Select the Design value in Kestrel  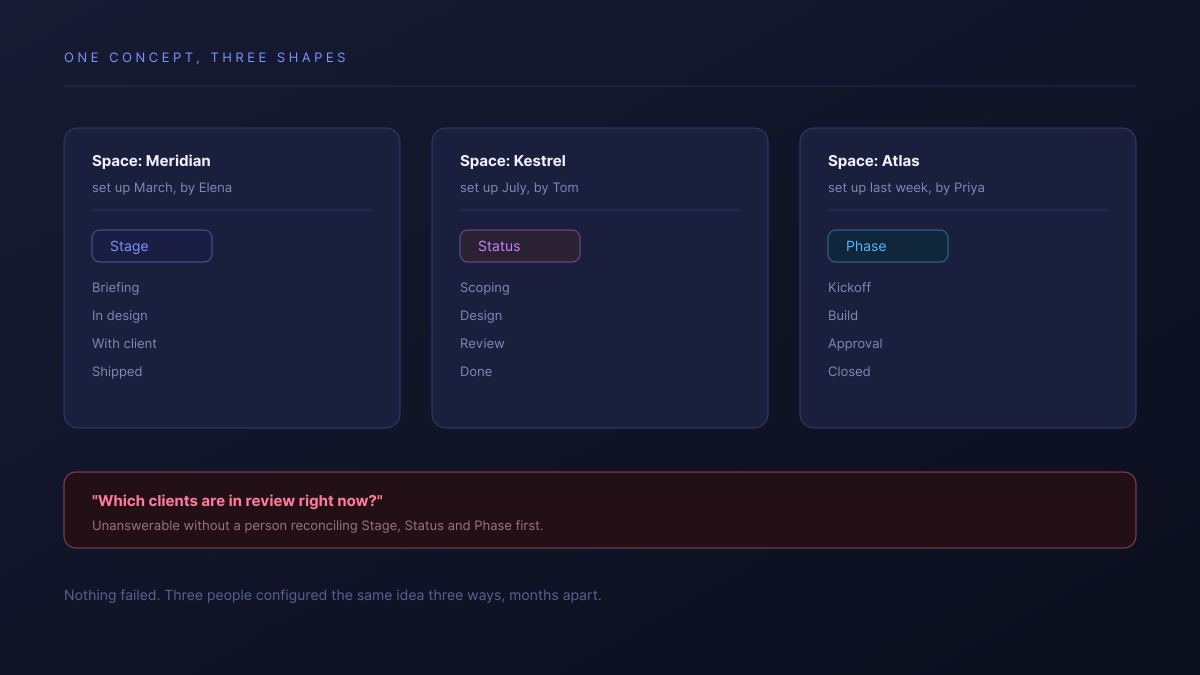481,316
